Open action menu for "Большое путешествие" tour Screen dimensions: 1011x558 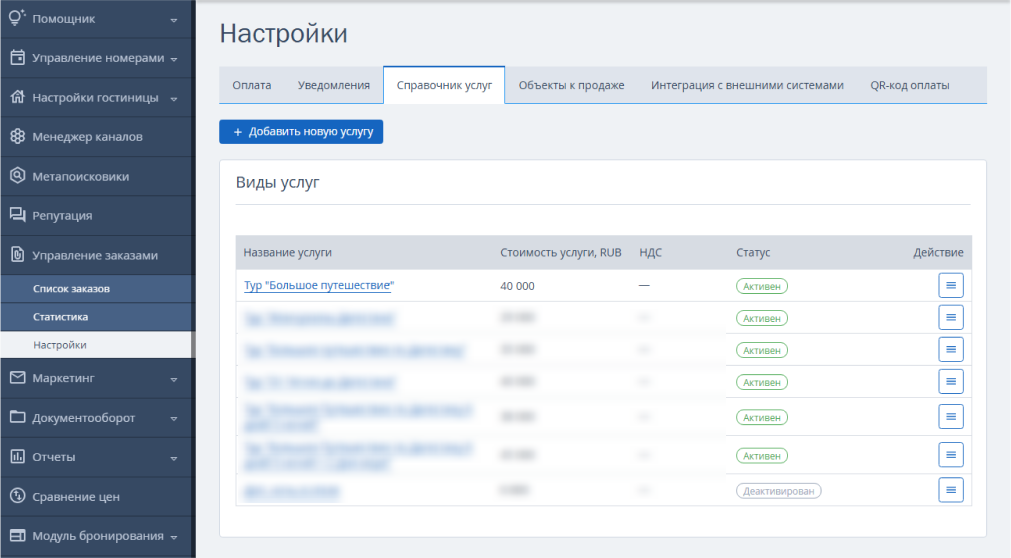950,285
